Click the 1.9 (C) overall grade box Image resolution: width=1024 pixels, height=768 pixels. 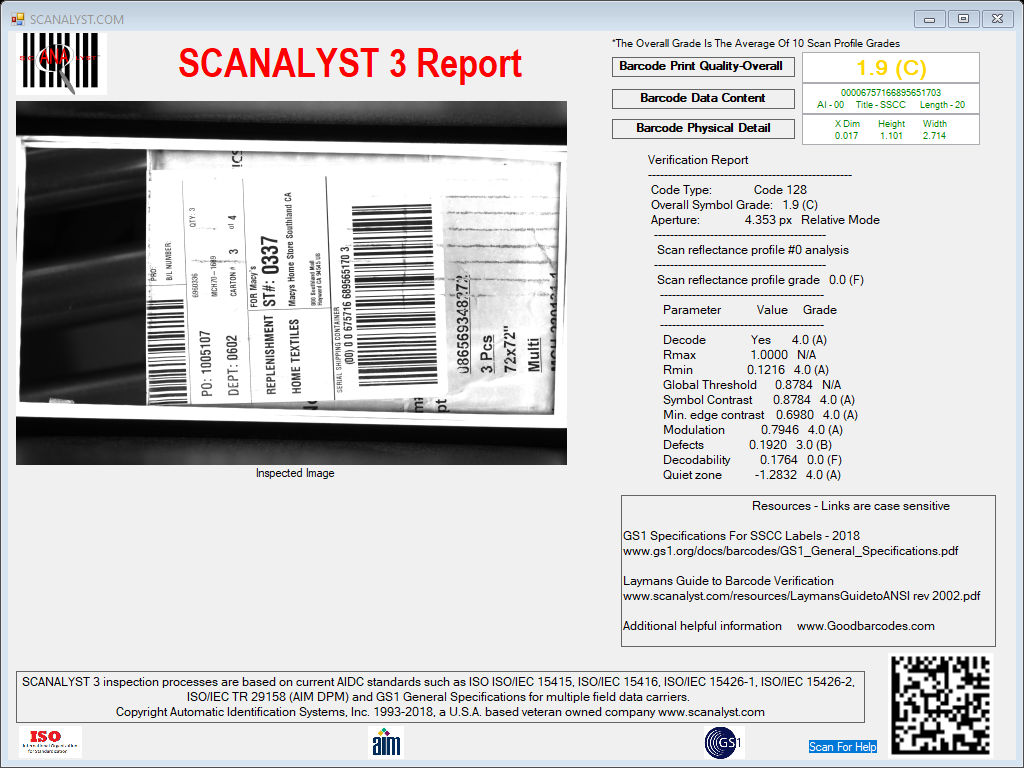point(891,68)
